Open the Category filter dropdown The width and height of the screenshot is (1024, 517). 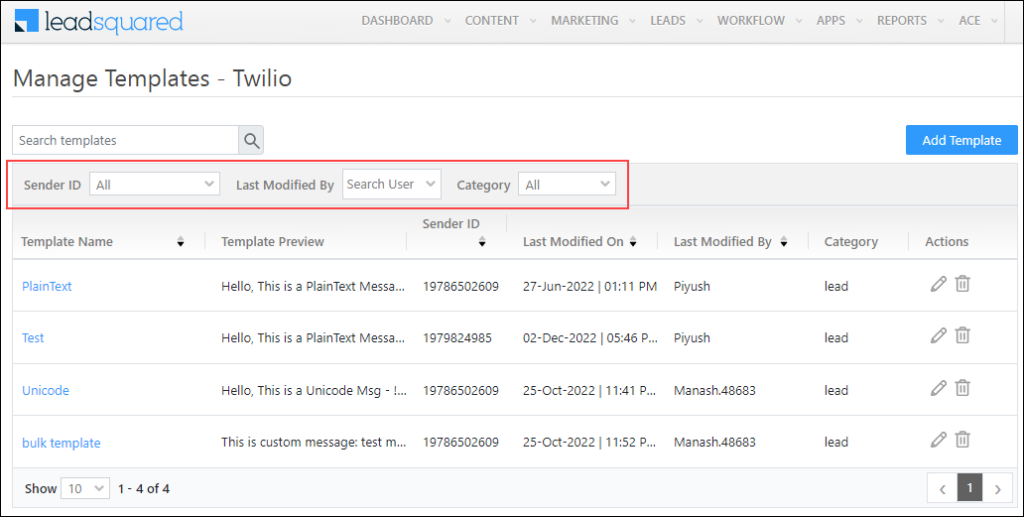coord(567,185)
